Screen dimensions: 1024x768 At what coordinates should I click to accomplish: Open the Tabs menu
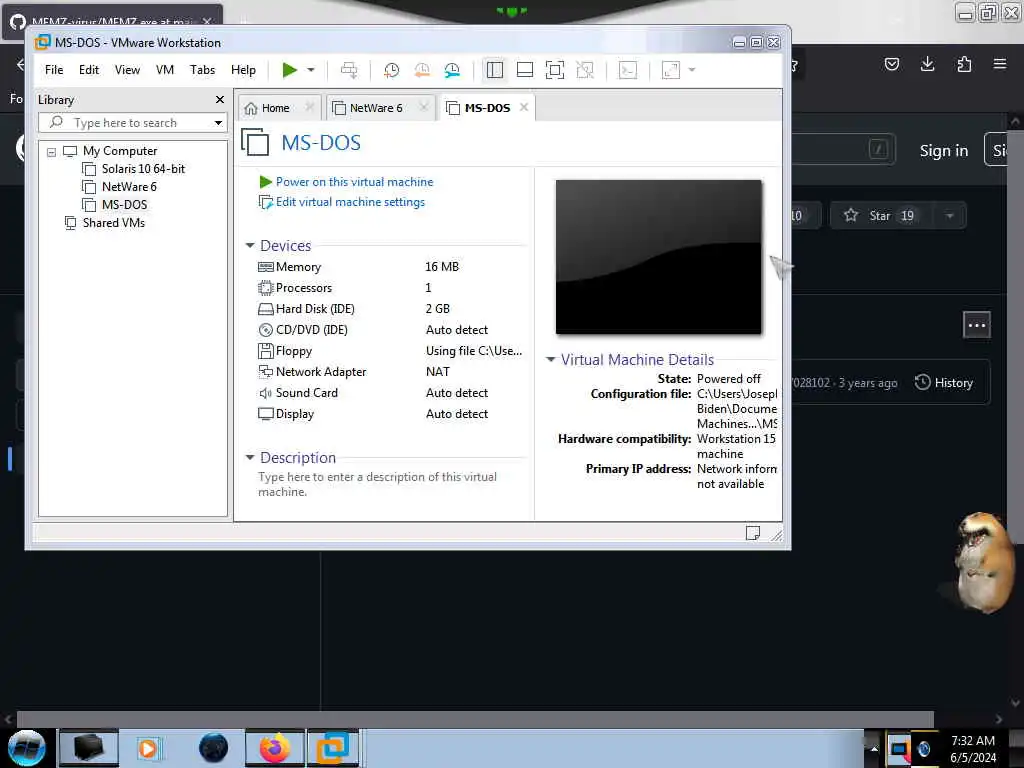[x=202, y=70]
